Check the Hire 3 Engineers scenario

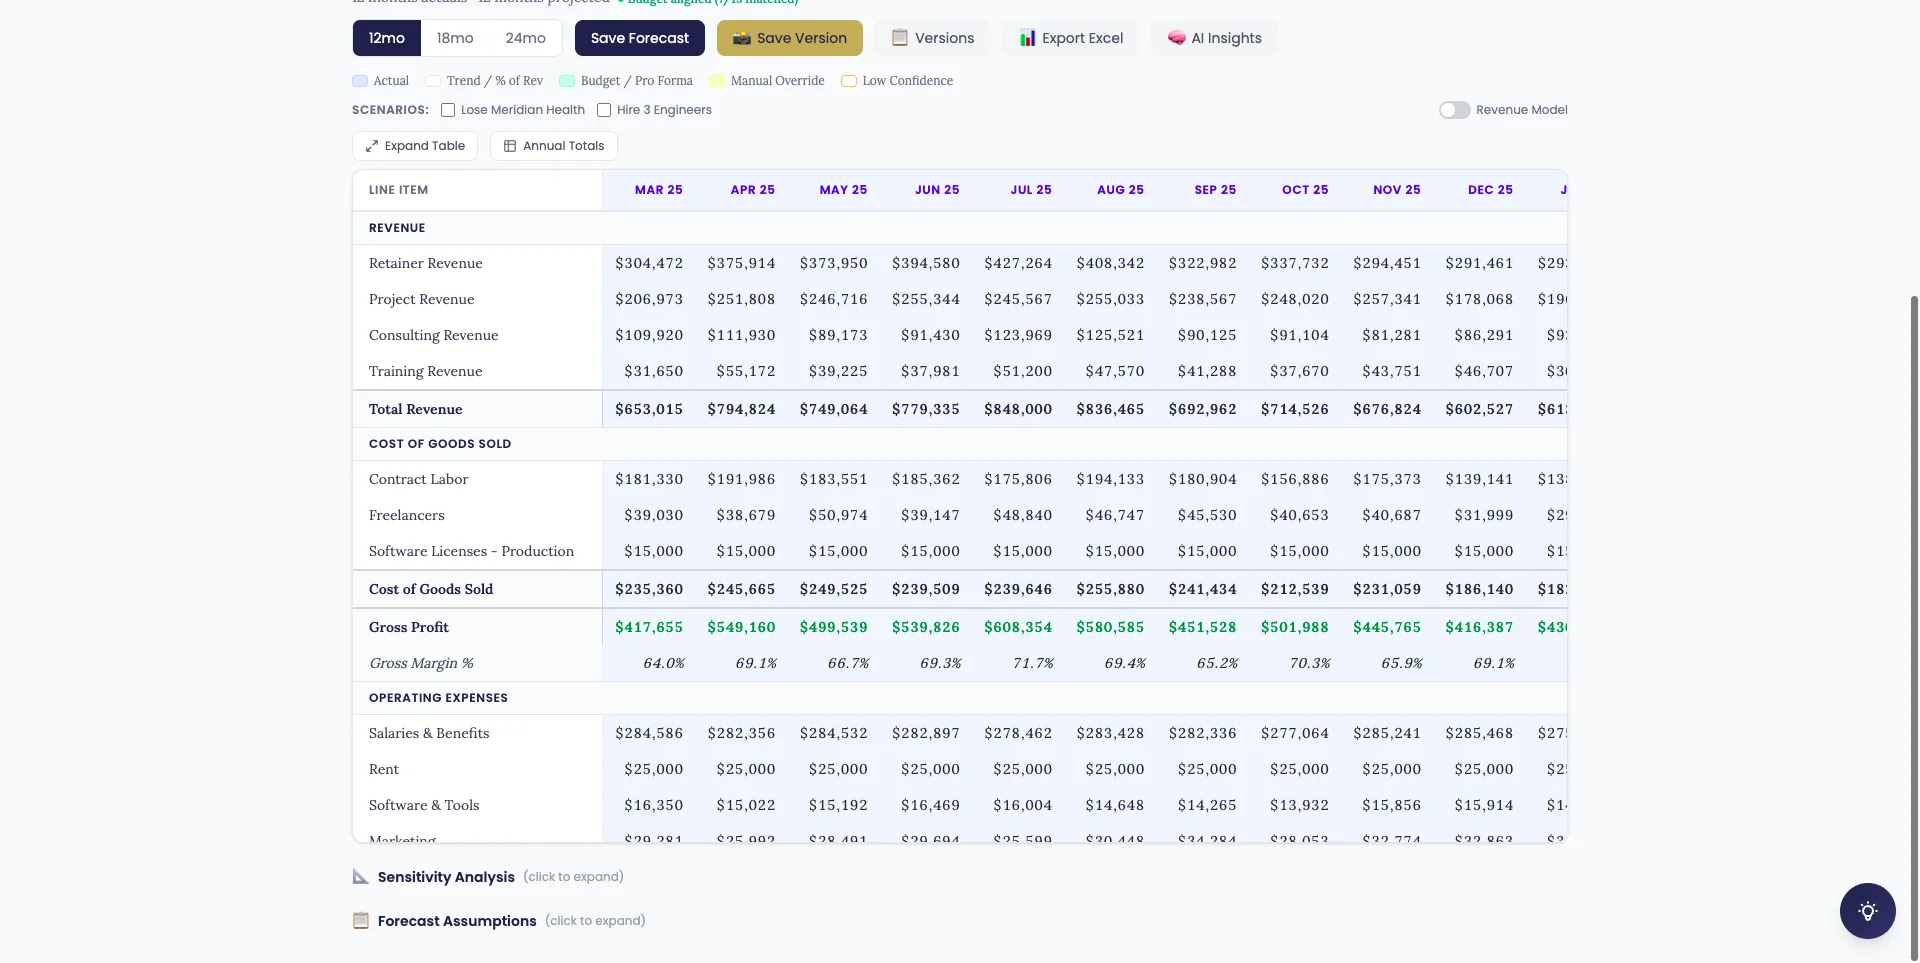tap(604, 110)
